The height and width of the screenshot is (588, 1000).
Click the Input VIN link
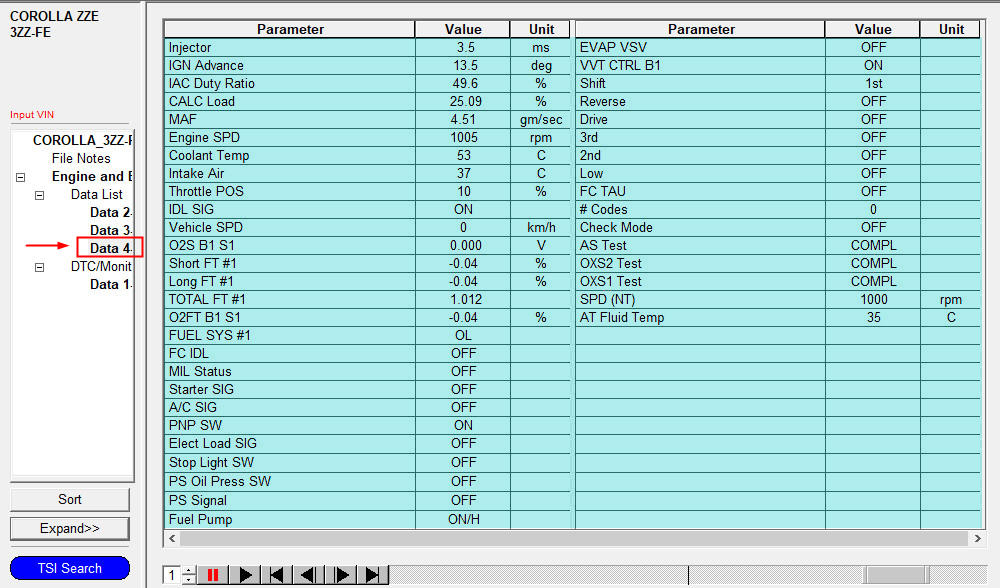32,115
